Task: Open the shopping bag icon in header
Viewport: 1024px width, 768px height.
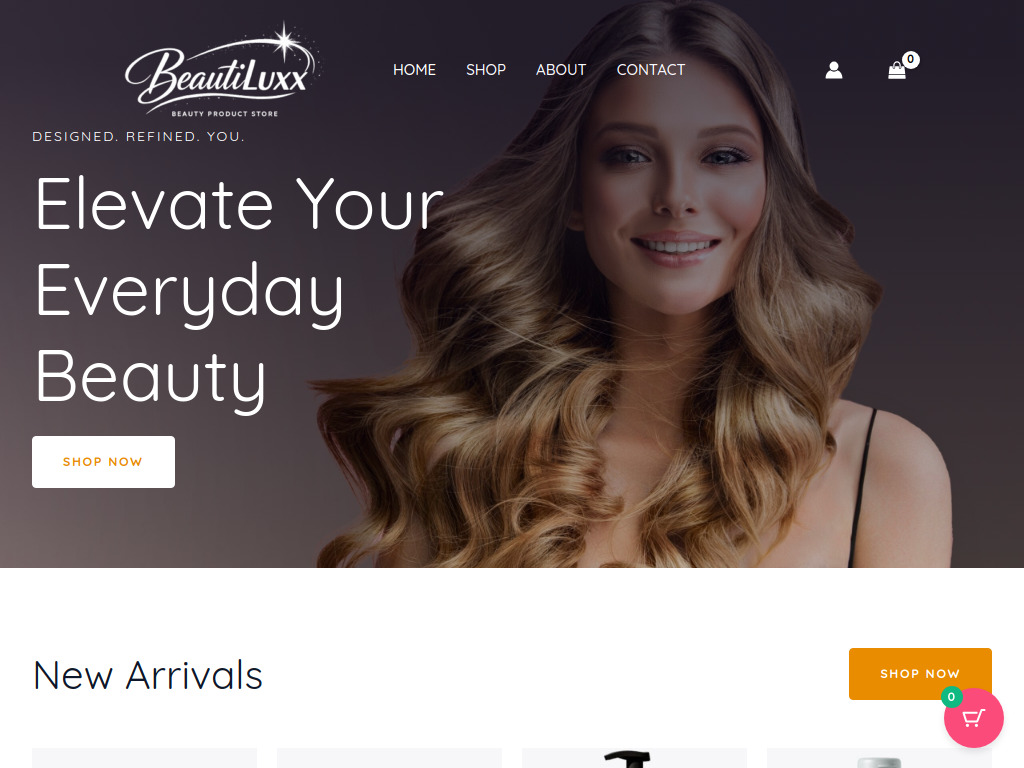Action: click(x=897, y=71)
